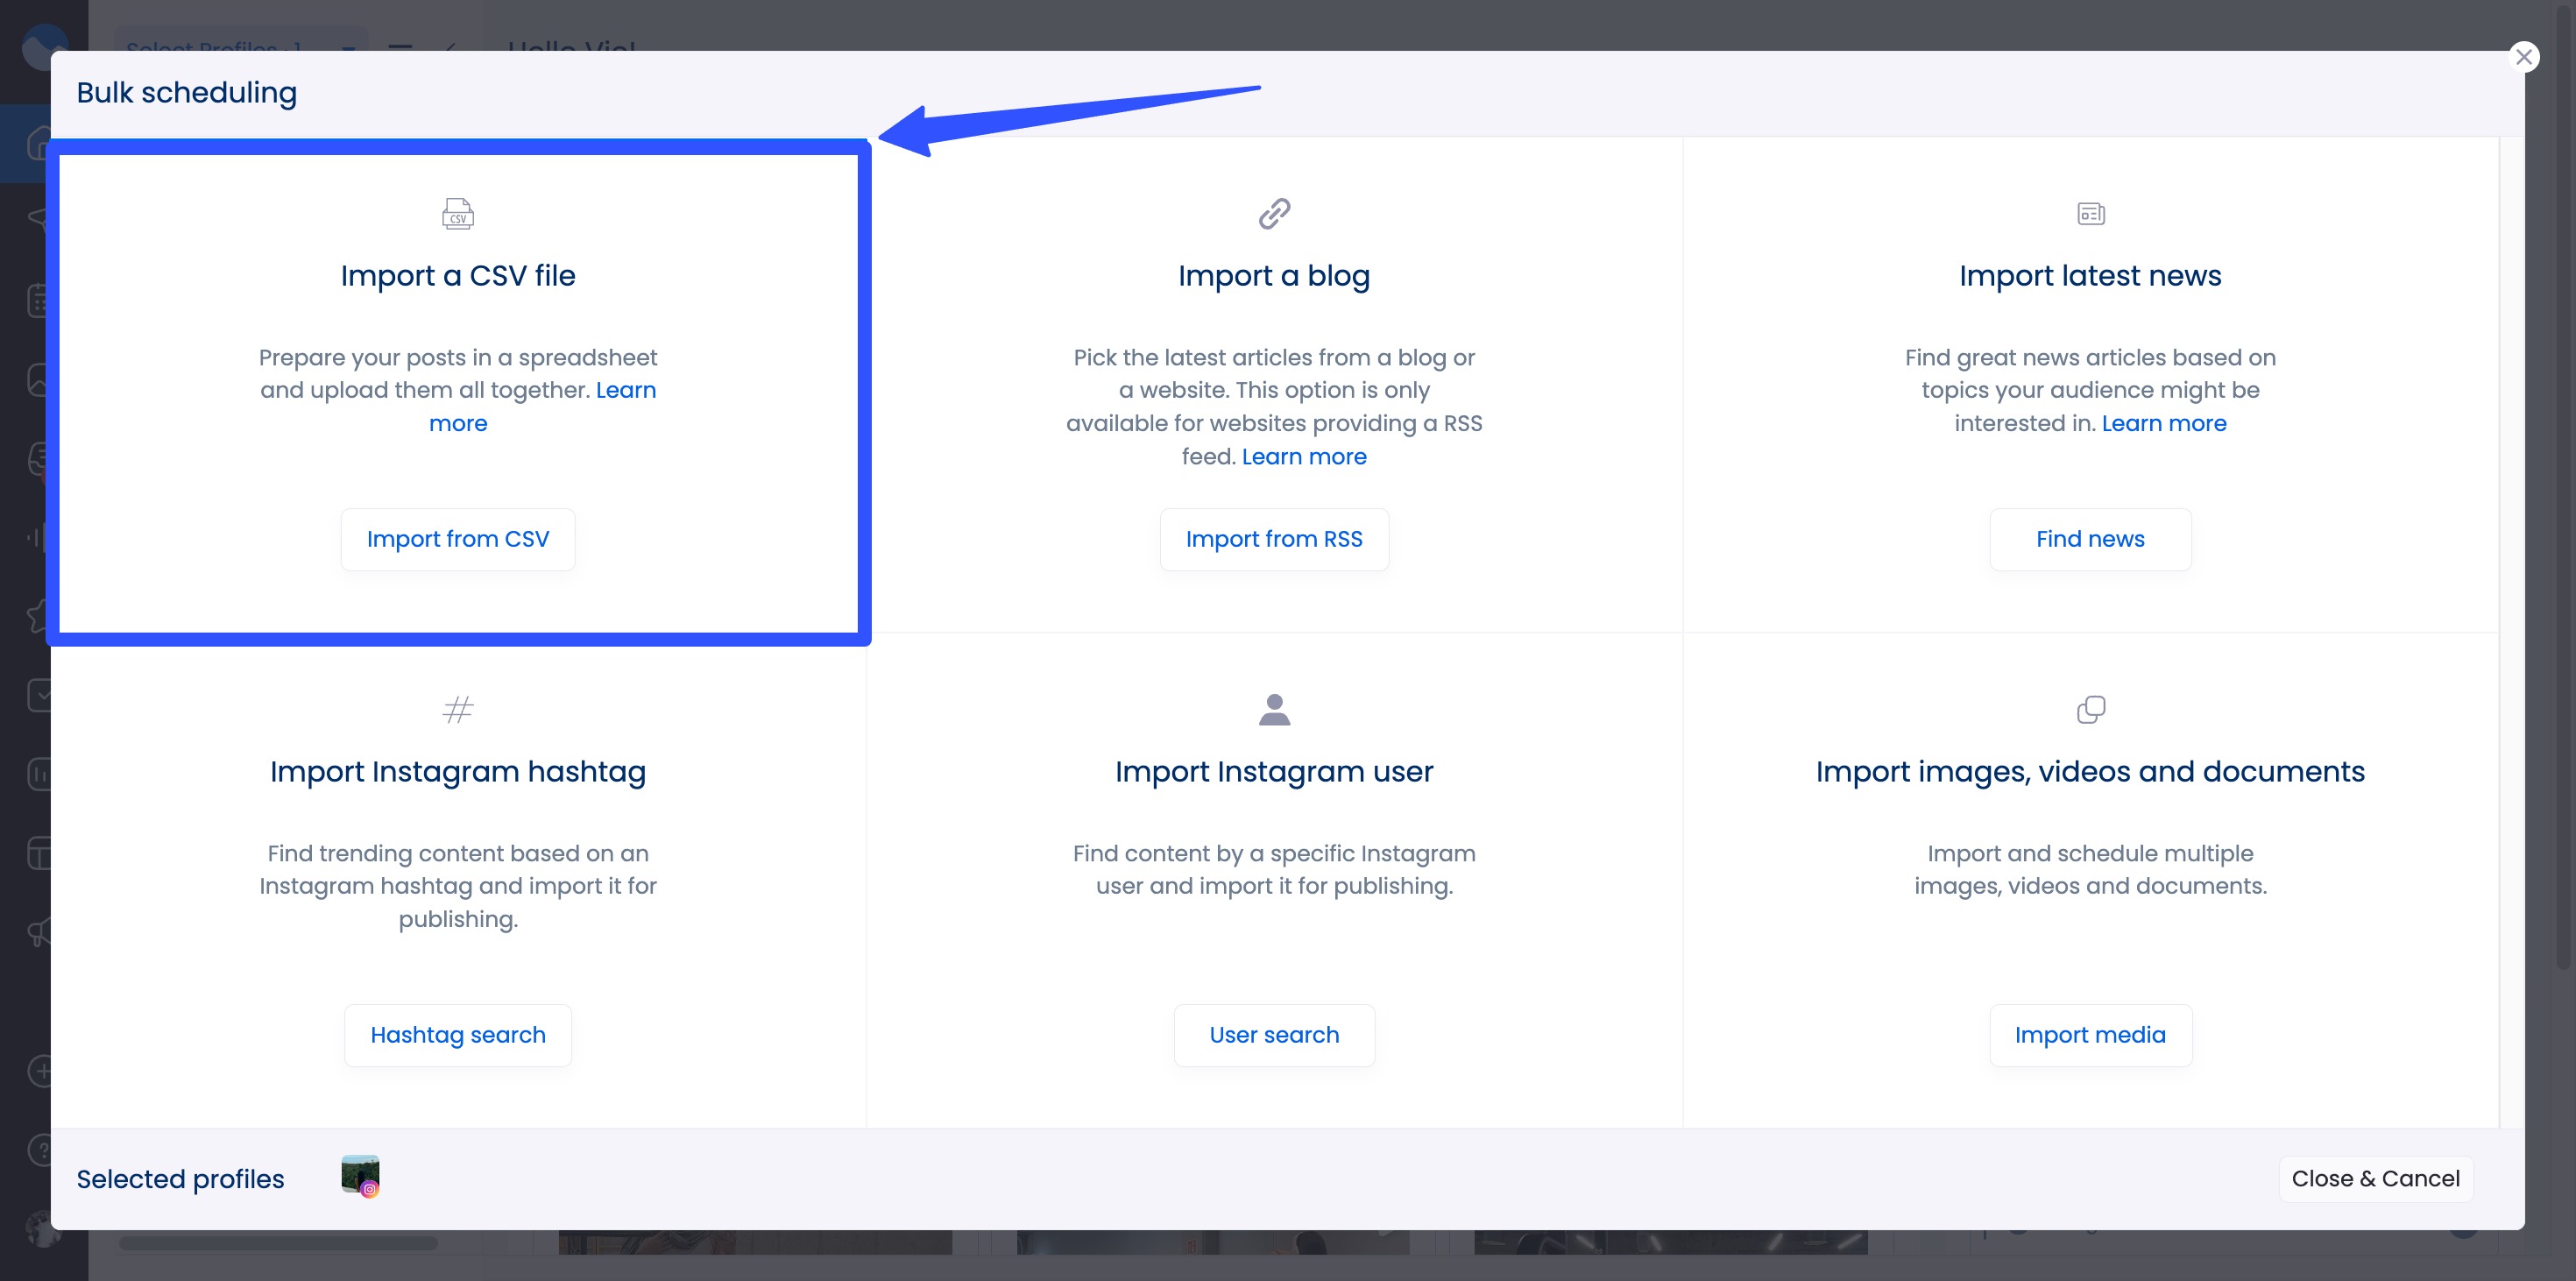
Task: Click the link icon above Import a blog
Action: pos(1274,213)
